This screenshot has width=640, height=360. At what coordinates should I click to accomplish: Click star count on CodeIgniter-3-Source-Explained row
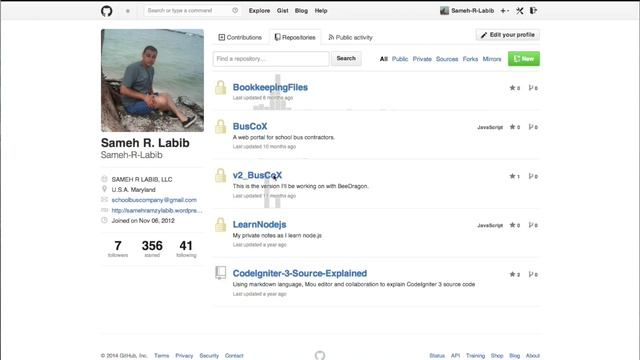tap(515, 274)
